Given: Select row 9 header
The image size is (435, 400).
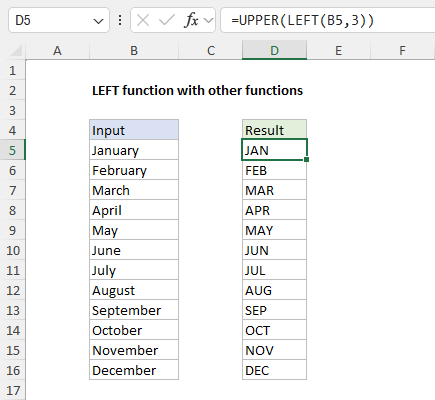Looking at the screenshot, I should coord(13,230).
